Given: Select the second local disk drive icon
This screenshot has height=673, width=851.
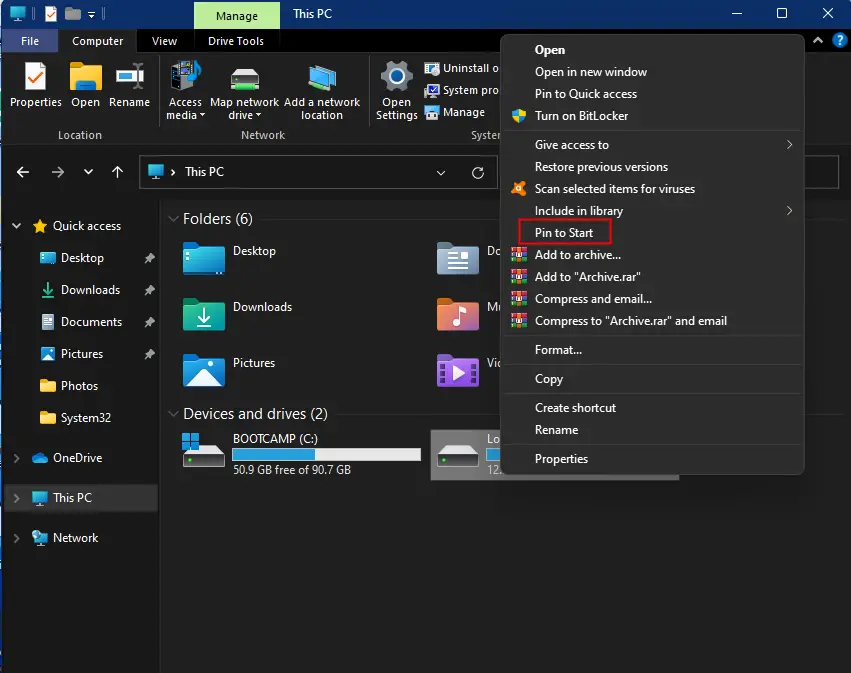Looking at the screenshot, I should 458,455.
